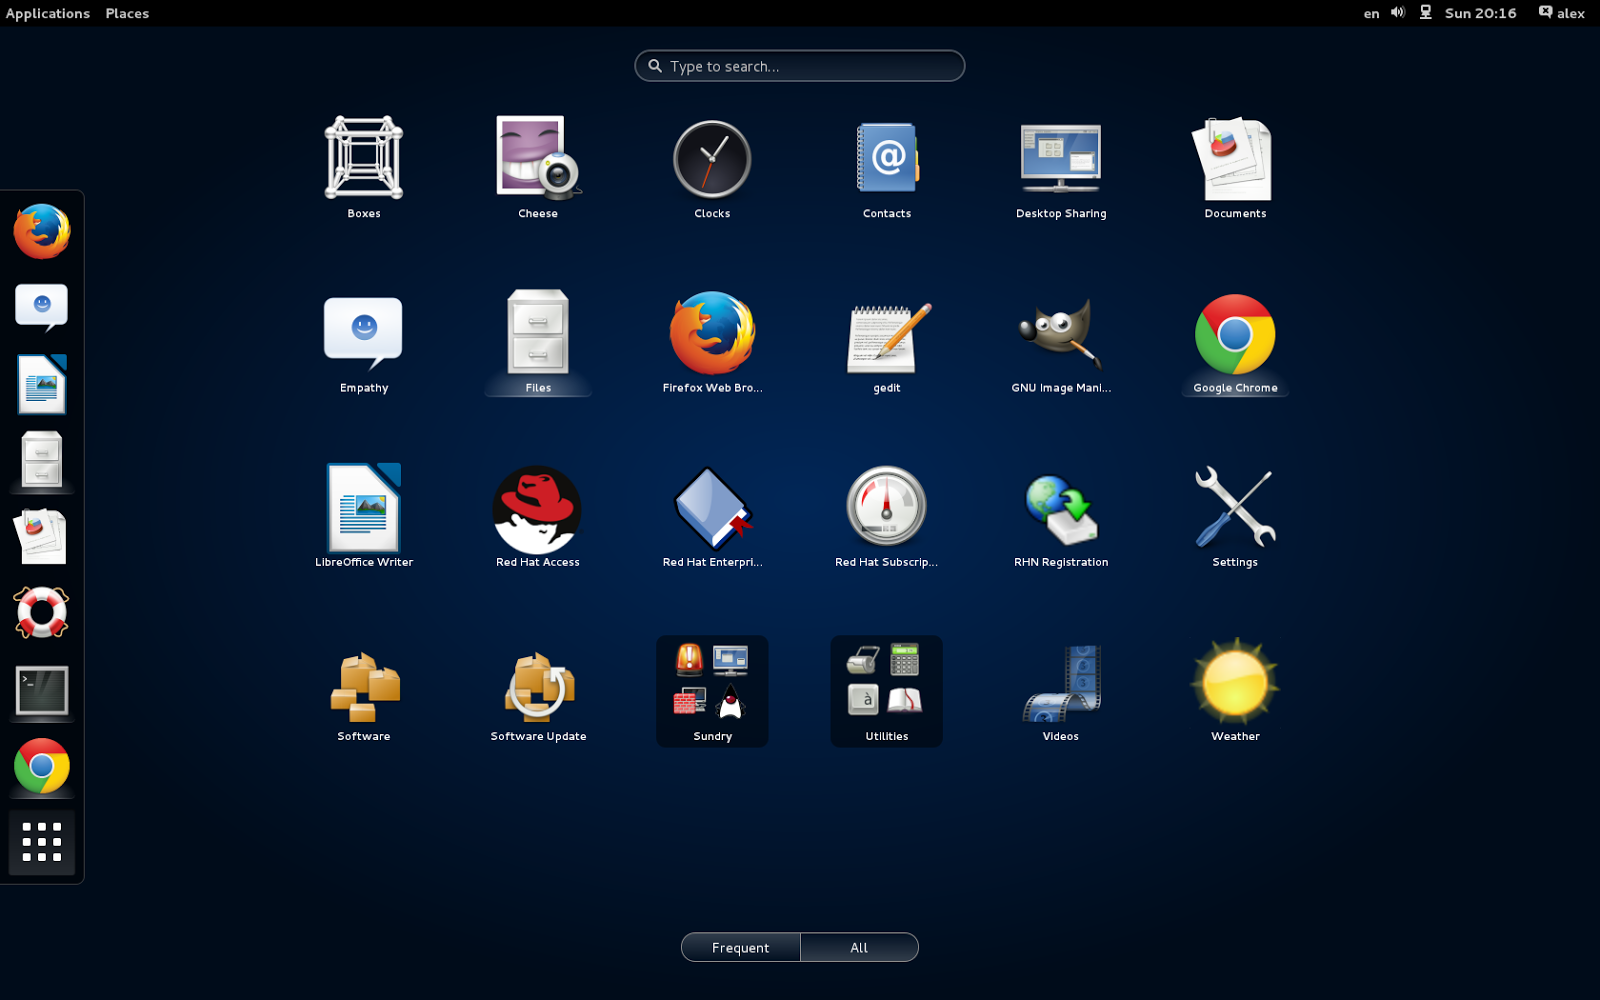Image resolution: width=1600 pixels, height=1000 pixels.
Task: Open the Clocks application
Action: click(x=711, y=160)
